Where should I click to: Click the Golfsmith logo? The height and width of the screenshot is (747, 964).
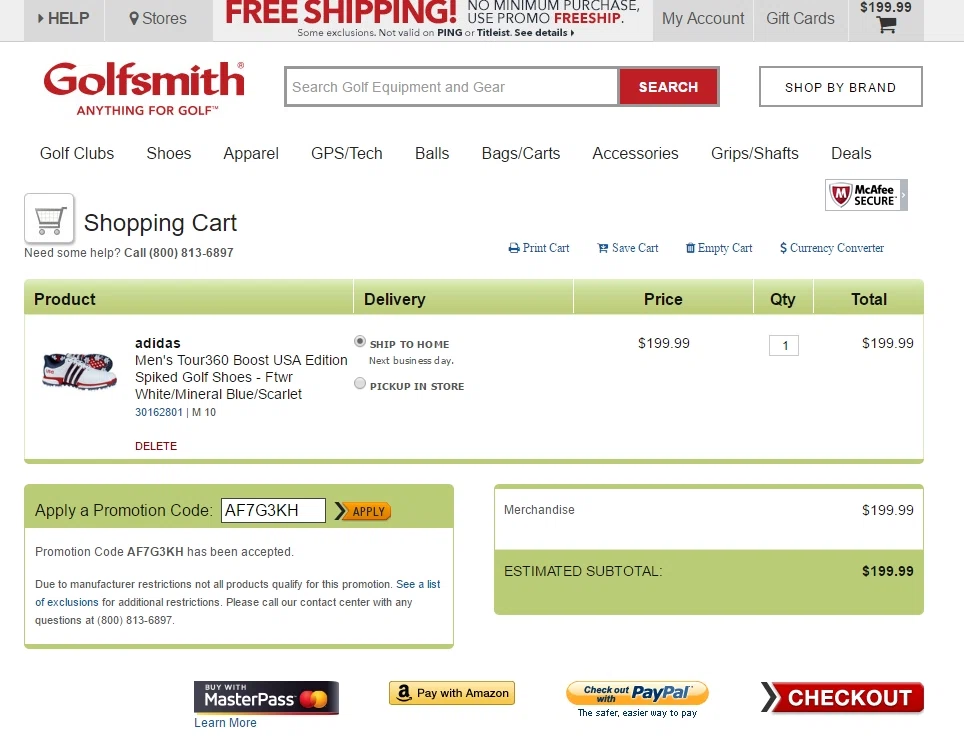(x=144, y=88)
